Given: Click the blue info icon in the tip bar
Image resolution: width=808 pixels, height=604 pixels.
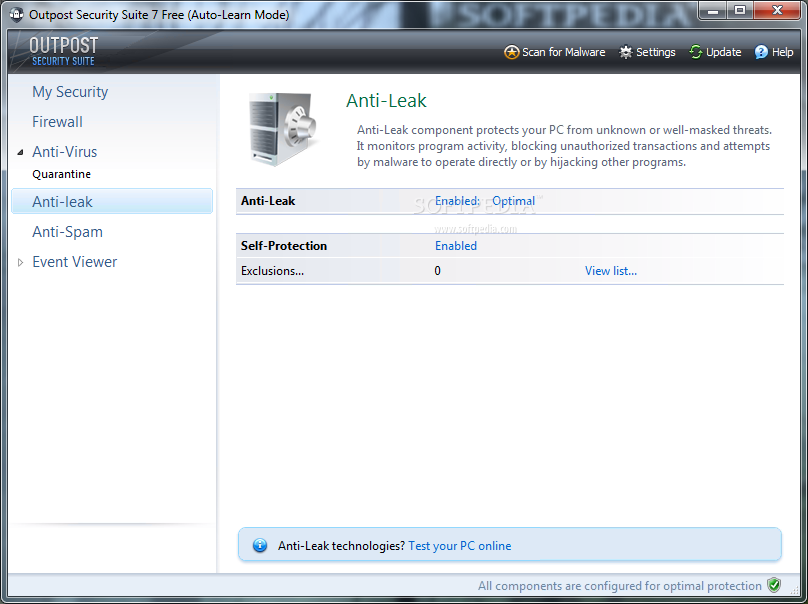Looking at the screenshot, I should (x=260, y=545).
